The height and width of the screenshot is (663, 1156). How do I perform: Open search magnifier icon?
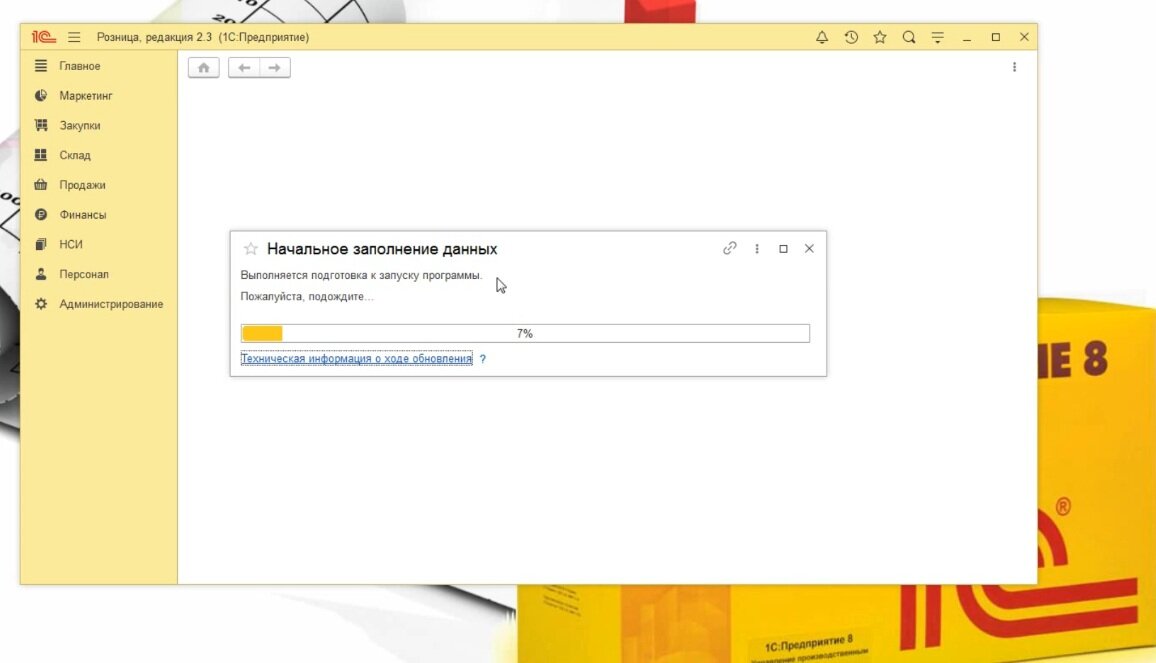[908, 37]
